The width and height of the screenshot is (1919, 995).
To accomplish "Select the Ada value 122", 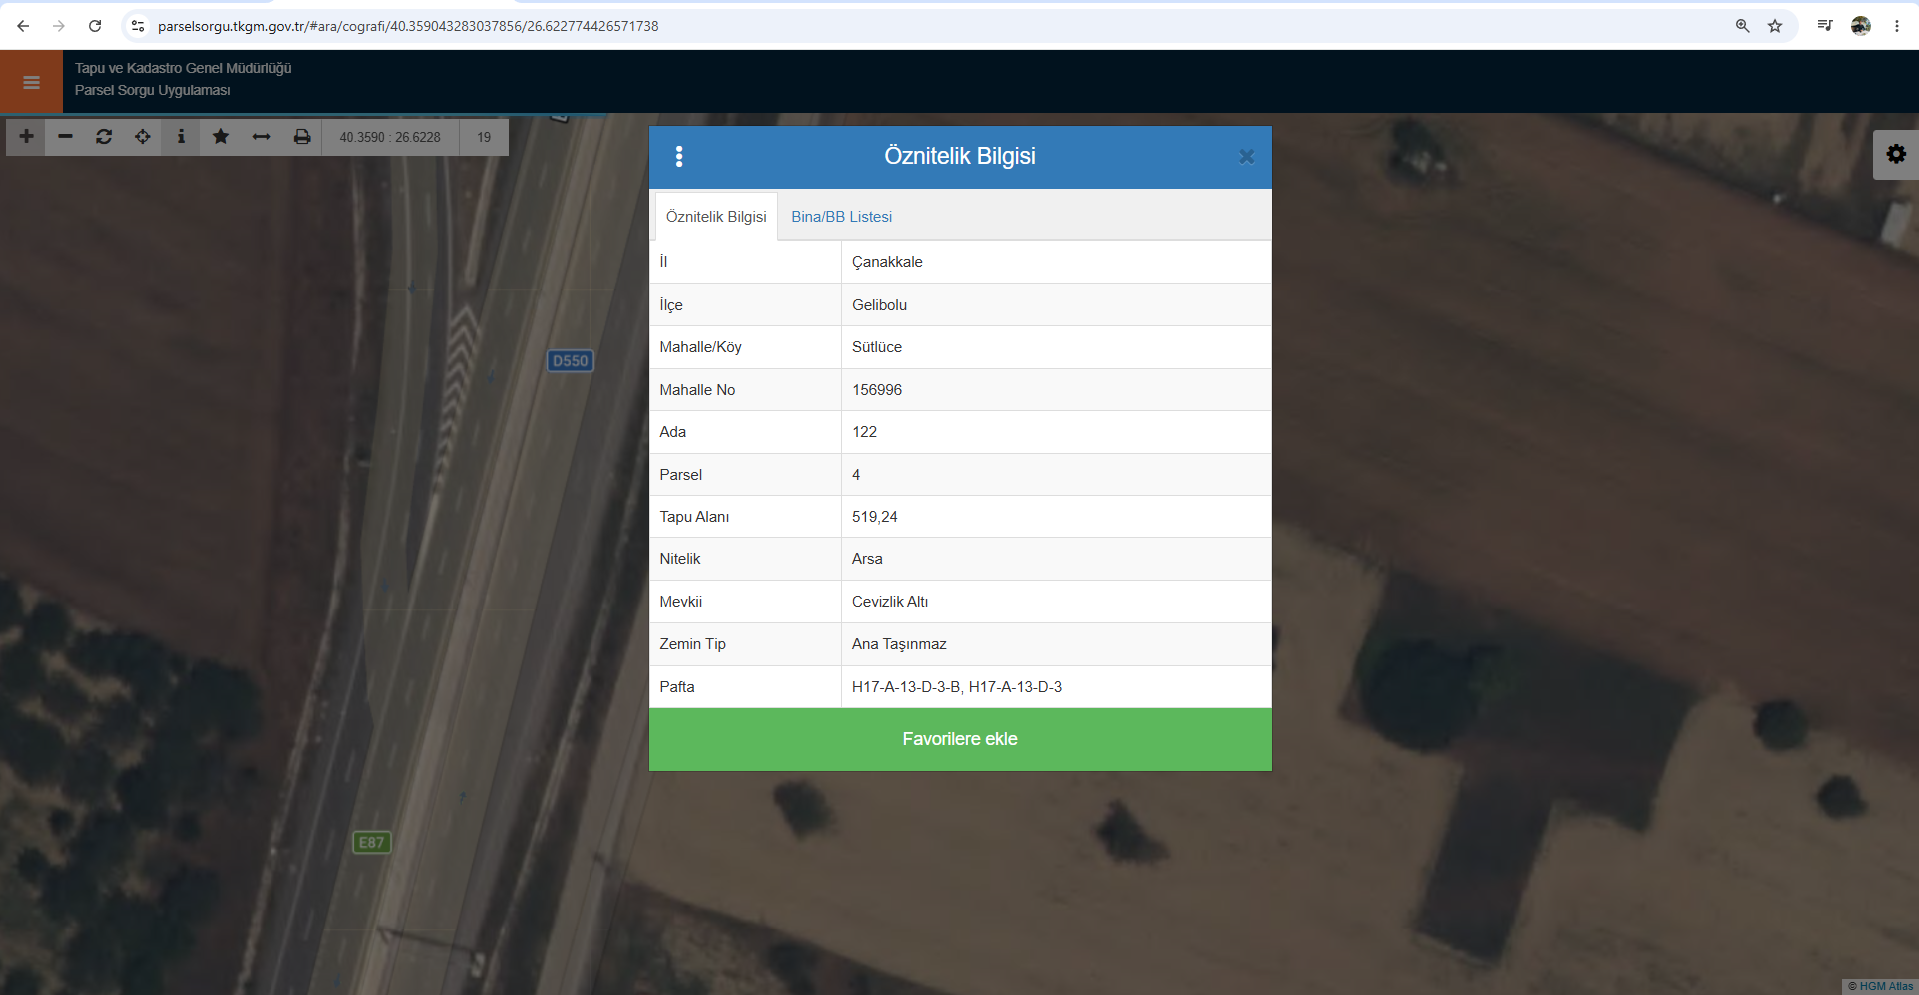I will click(1056, 432).
